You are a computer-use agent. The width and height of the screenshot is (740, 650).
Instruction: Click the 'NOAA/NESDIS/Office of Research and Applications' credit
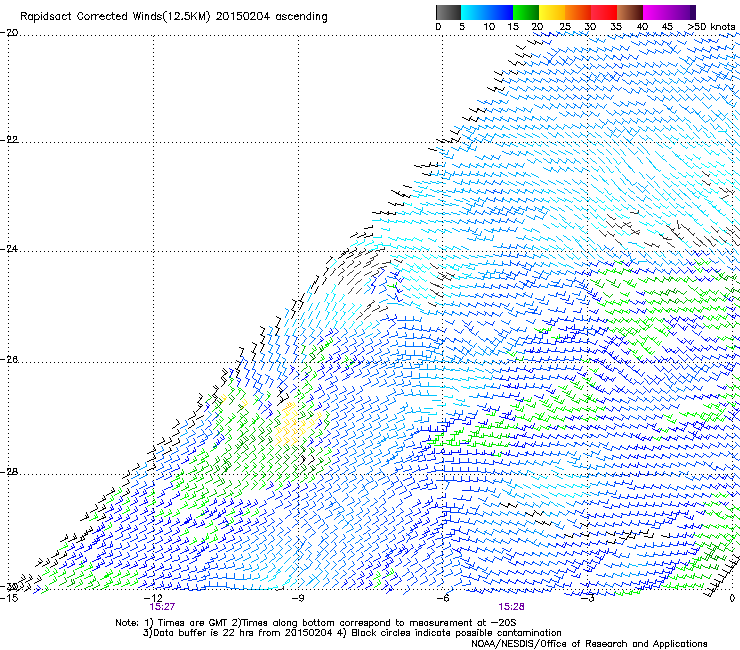pyautogui.click(x=589, y=644)
